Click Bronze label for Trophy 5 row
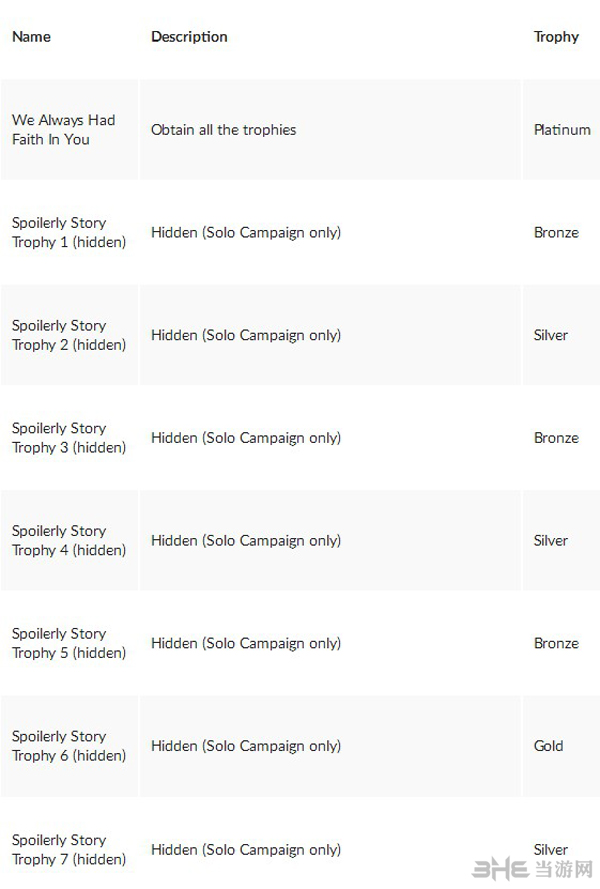 [556, 643]
